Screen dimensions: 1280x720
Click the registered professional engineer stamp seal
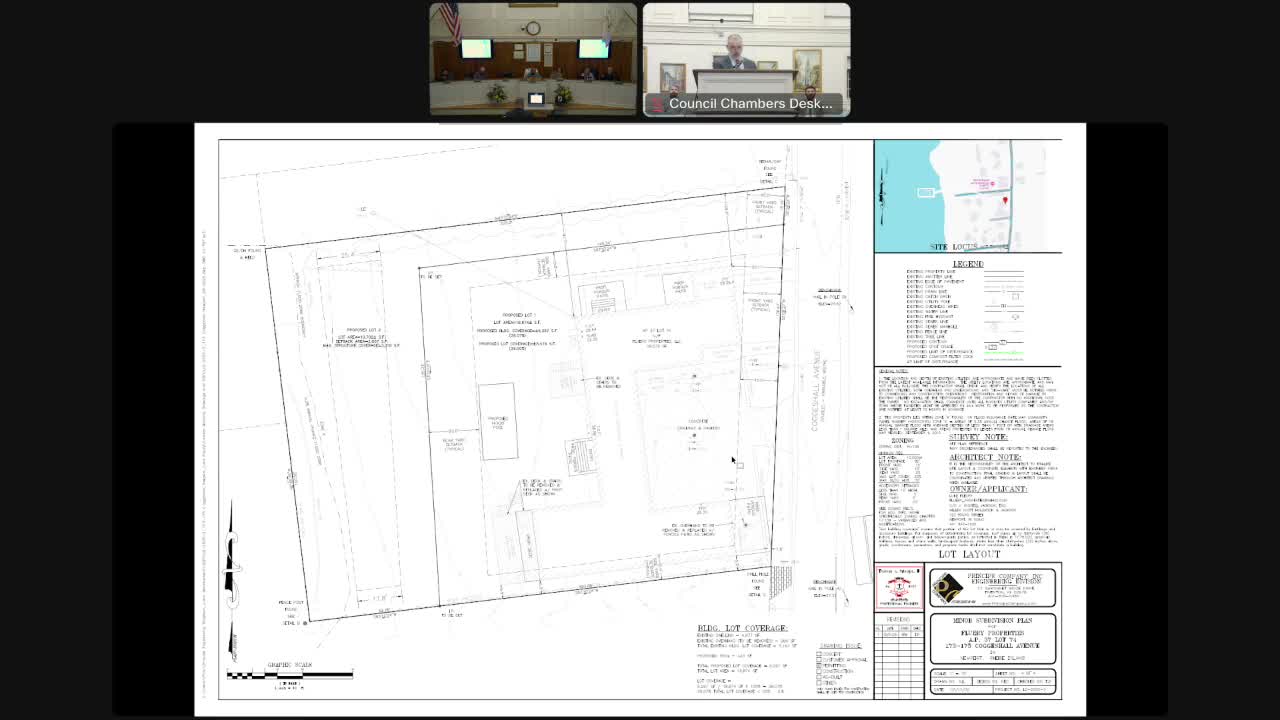899,587
